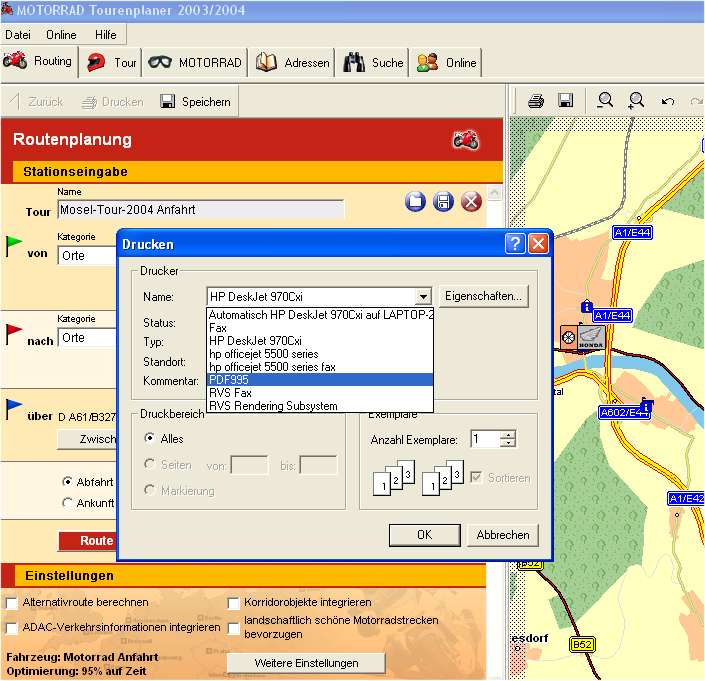Click the red nach destination flag
This screenshot has width=705, height=681.
click(x=13, y=334)
